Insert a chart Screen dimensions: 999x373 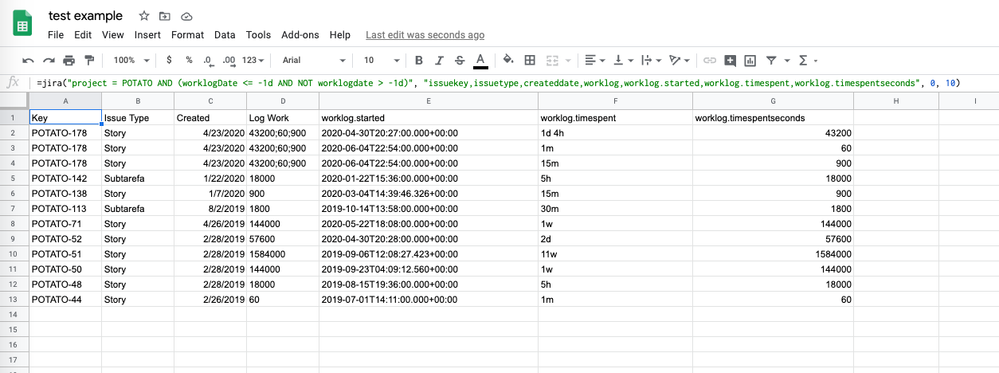pos(751,60)
